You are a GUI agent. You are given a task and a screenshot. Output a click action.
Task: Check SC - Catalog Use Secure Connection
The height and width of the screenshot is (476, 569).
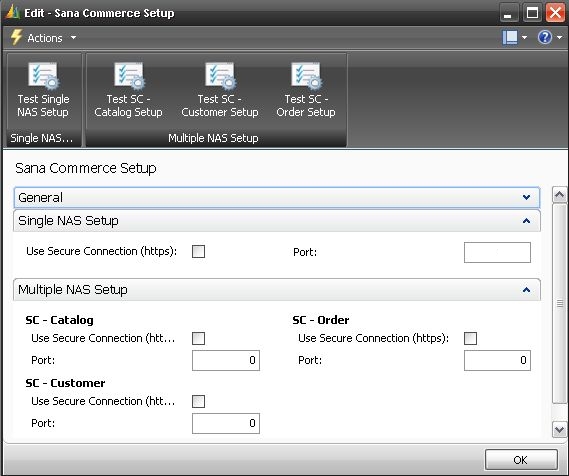tap(198, 338)
